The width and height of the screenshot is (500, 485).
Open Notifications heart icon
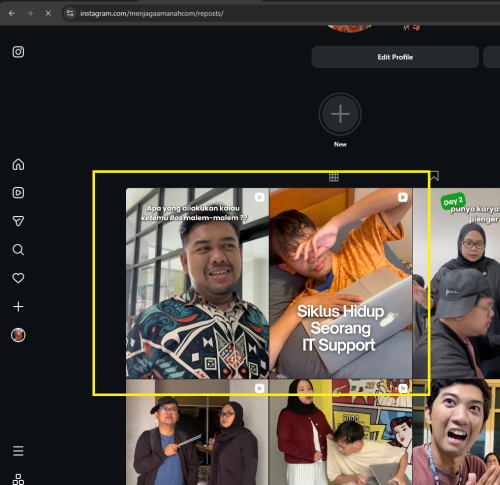click(x=18, y=278)
